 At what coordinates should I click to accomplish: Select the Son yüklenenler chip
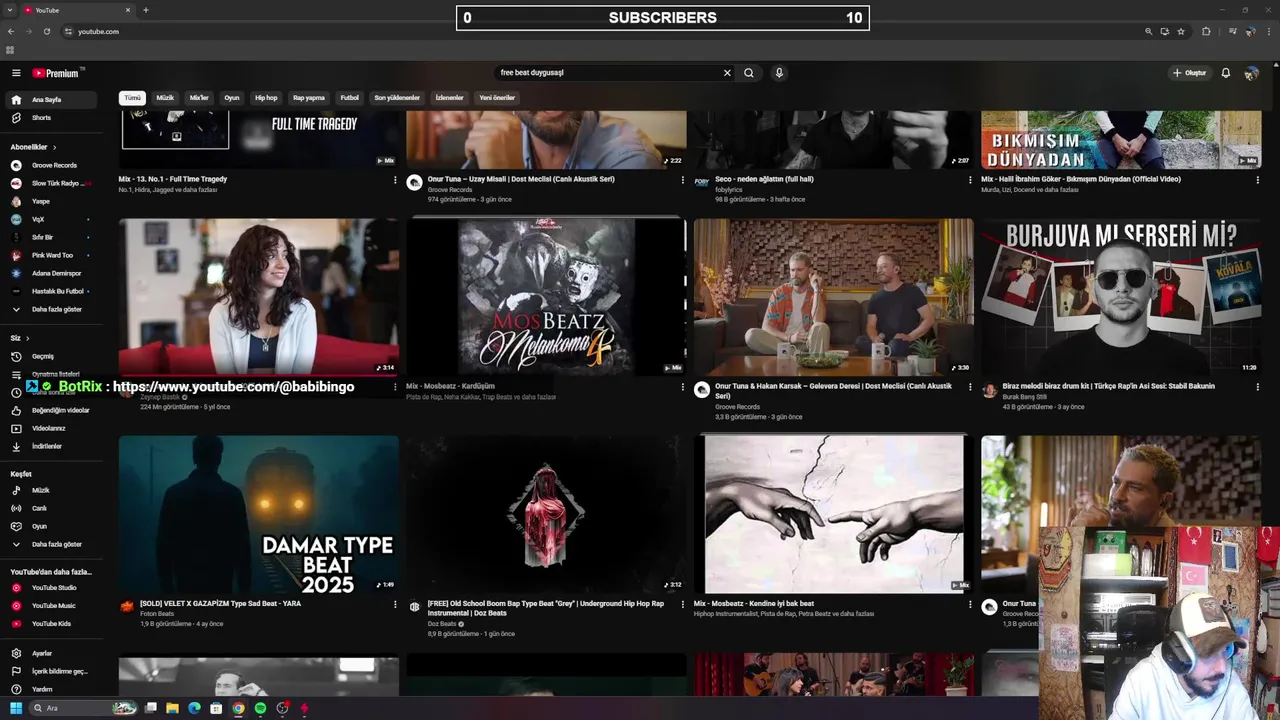(397, 98)
